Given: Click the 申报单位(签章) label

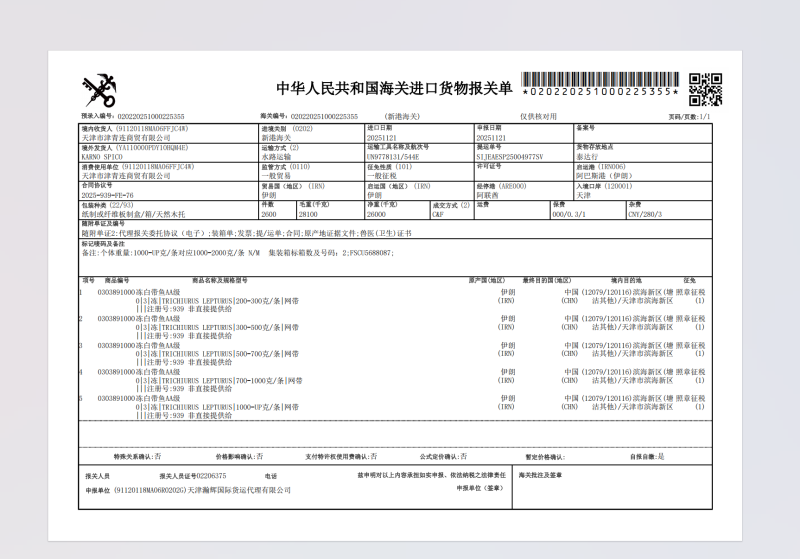Looking at the screenshot, I should (x=480, y=488).
